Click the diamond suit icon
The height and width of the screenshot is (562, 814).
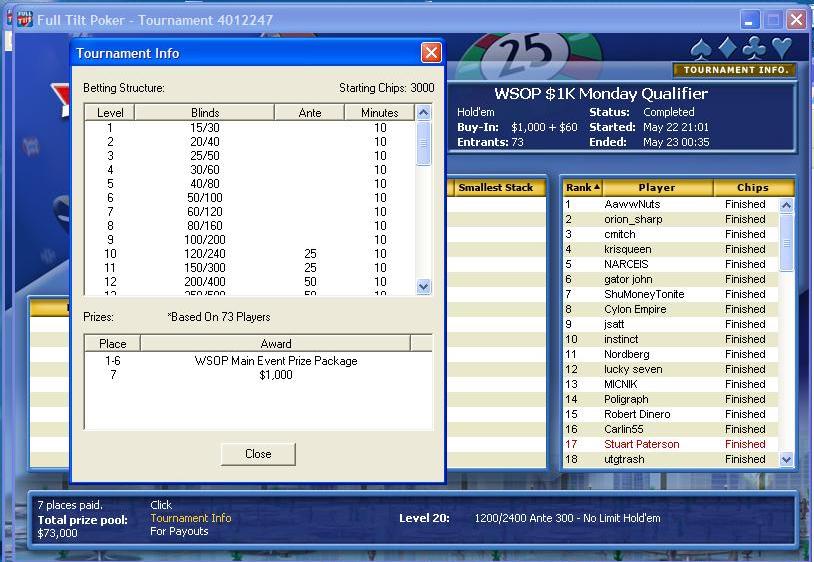tap(727, 48)
